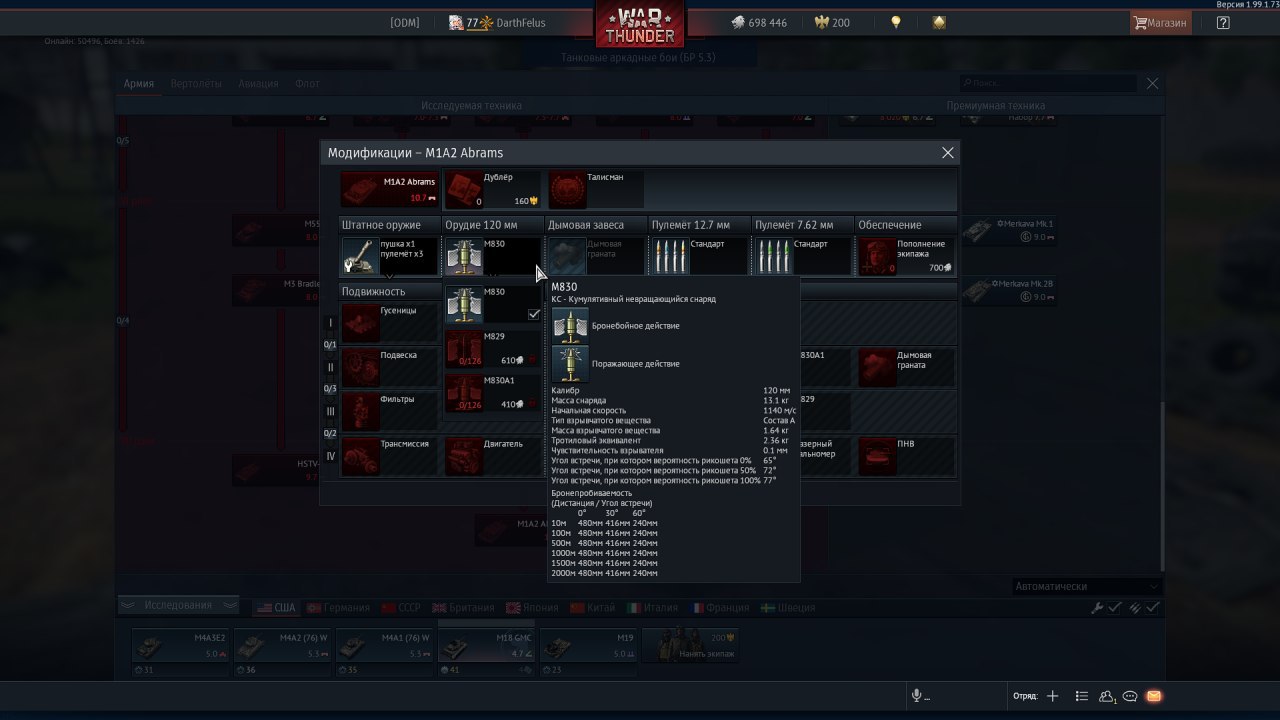Select the M4A1 (76) W crew slot

coord(384,646)
